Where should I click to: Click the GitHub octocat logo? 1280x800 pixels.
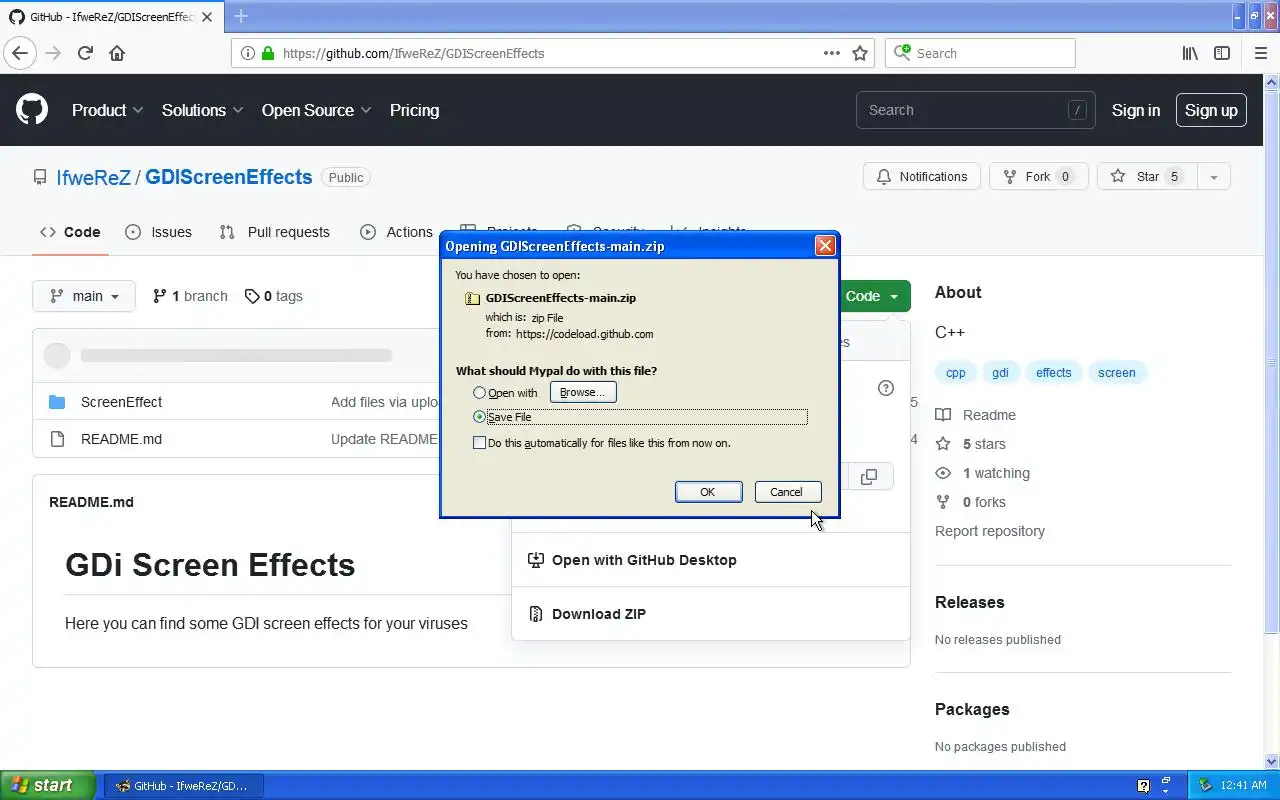point(32,110)
